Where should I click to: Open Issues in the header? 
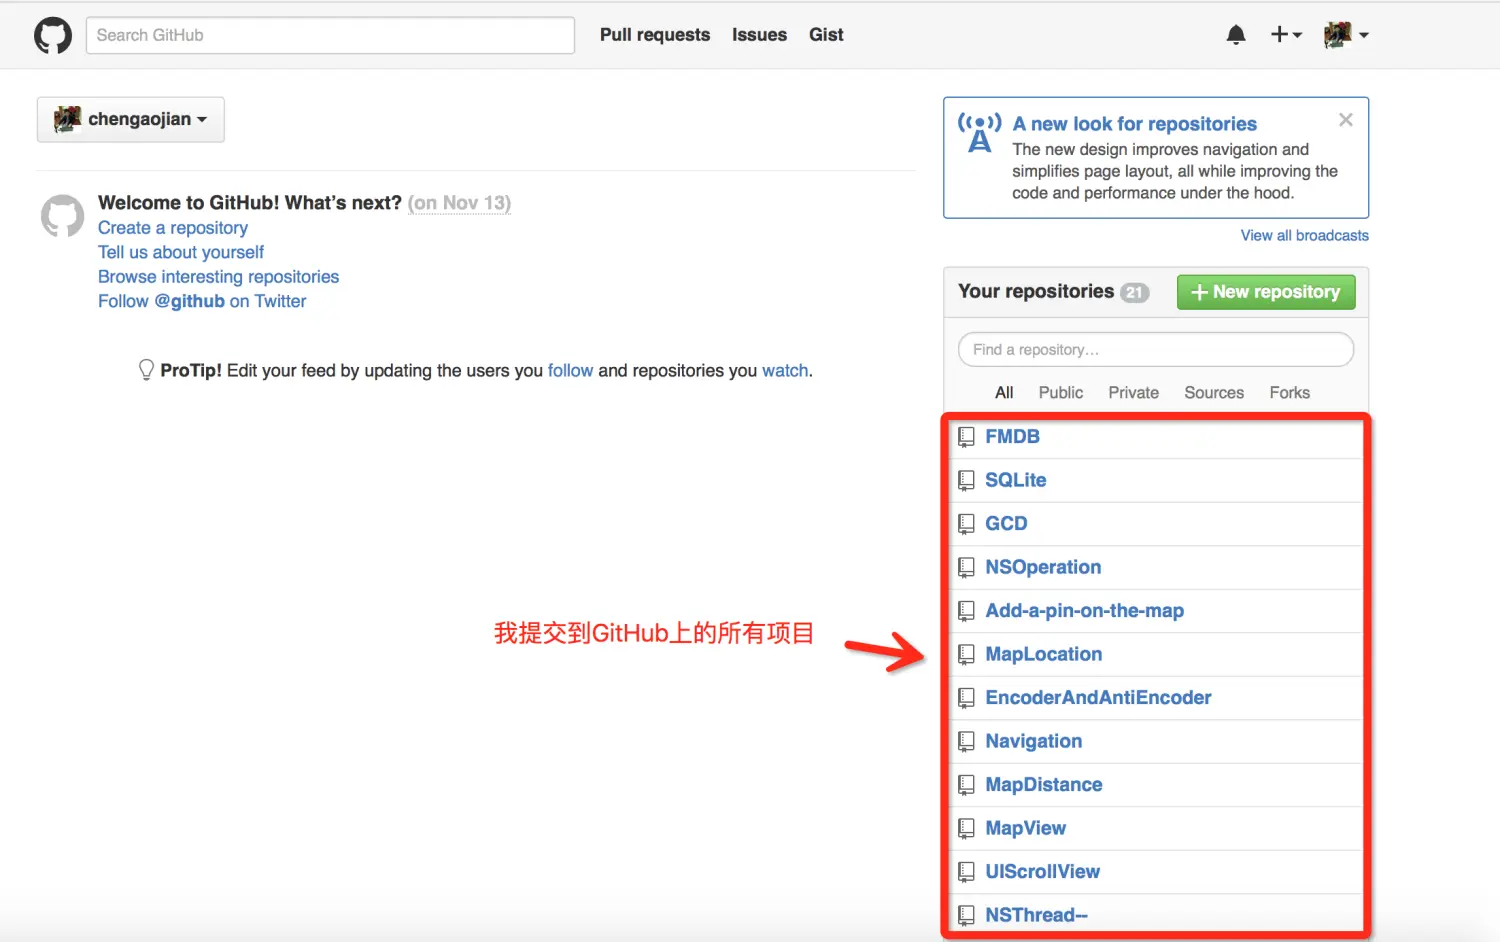click(759, 35)
